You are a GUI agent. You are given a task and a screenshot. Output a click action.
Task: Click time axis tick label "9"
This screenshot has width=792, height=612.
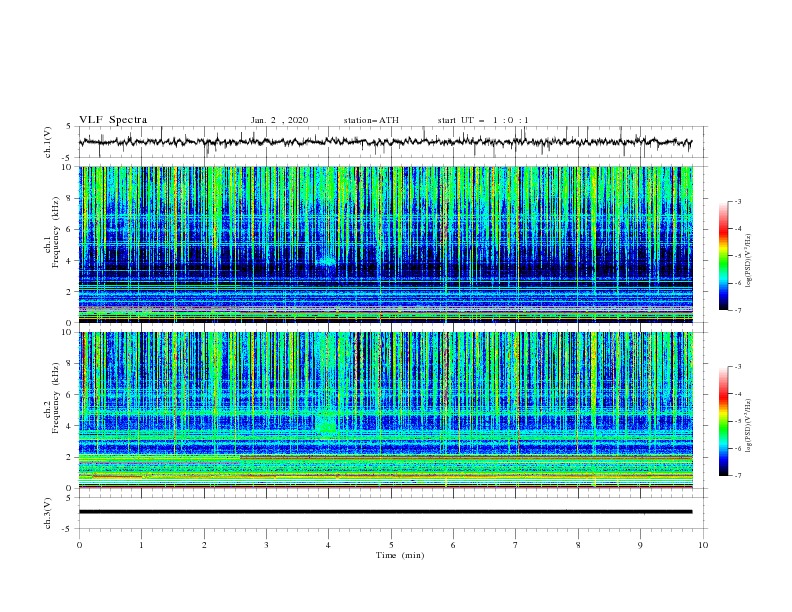640,545
